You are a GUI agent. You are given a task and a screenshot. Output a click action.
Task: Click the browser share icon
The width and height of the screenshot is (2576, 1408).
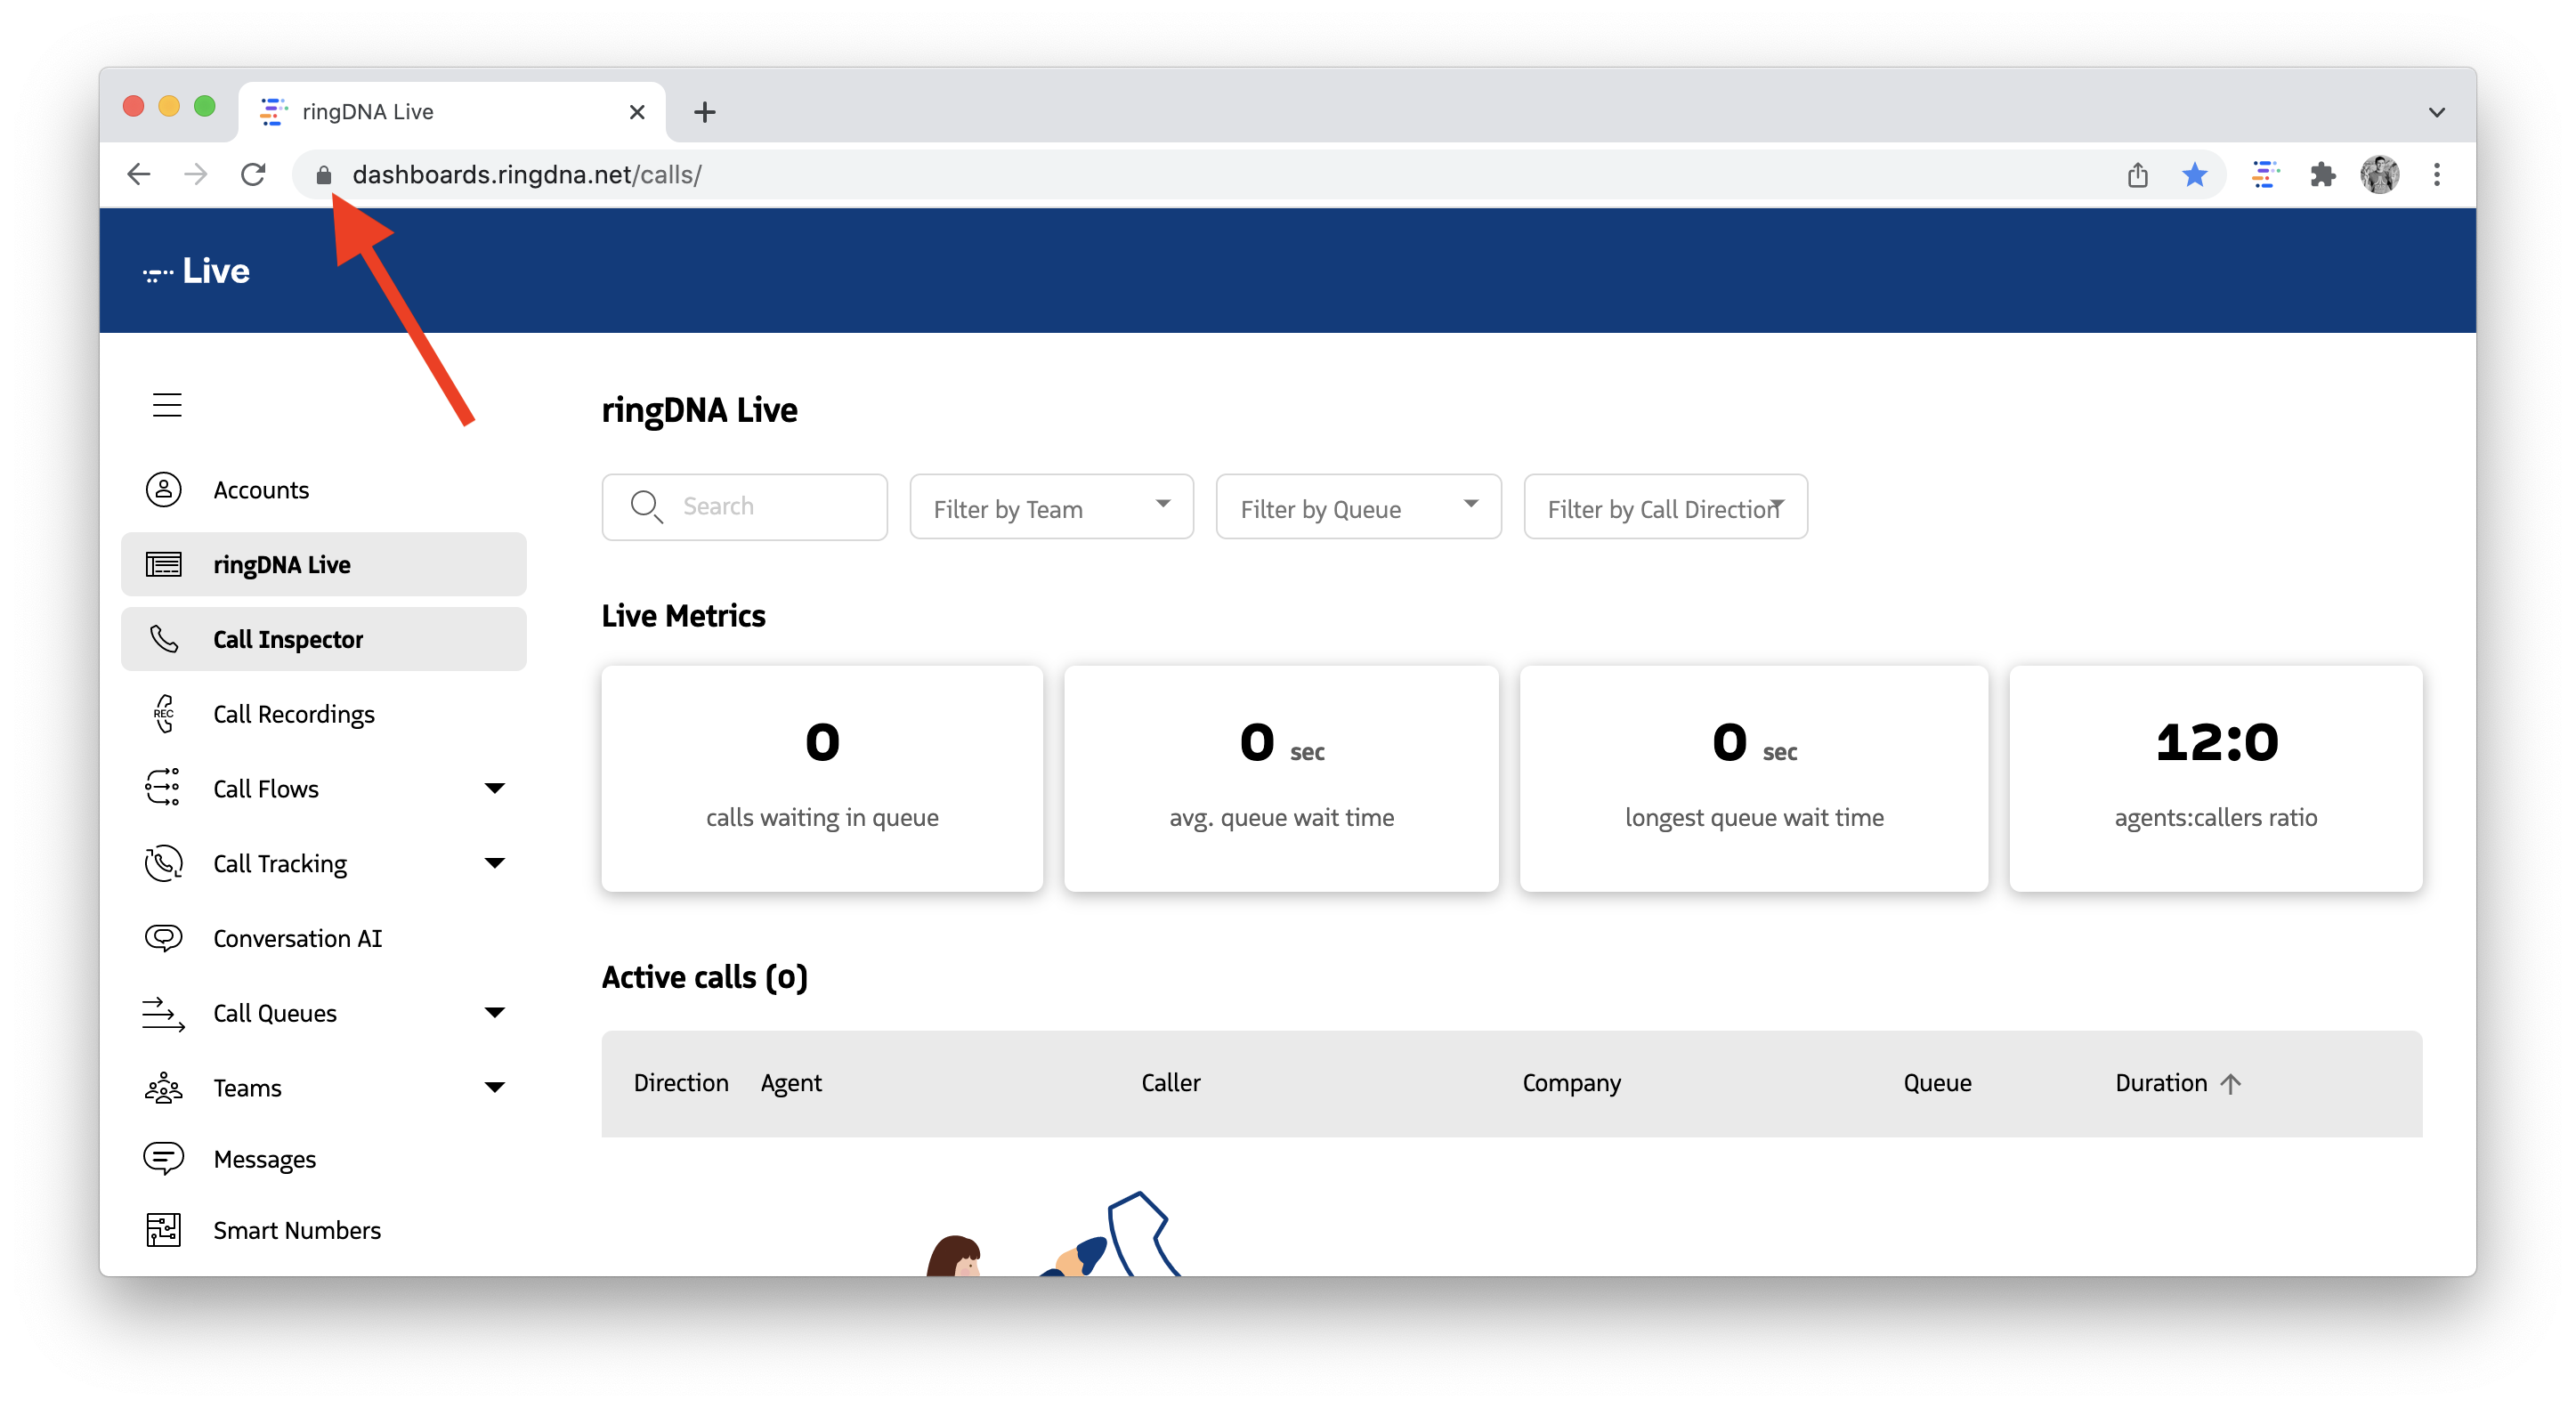point(2138,175)
